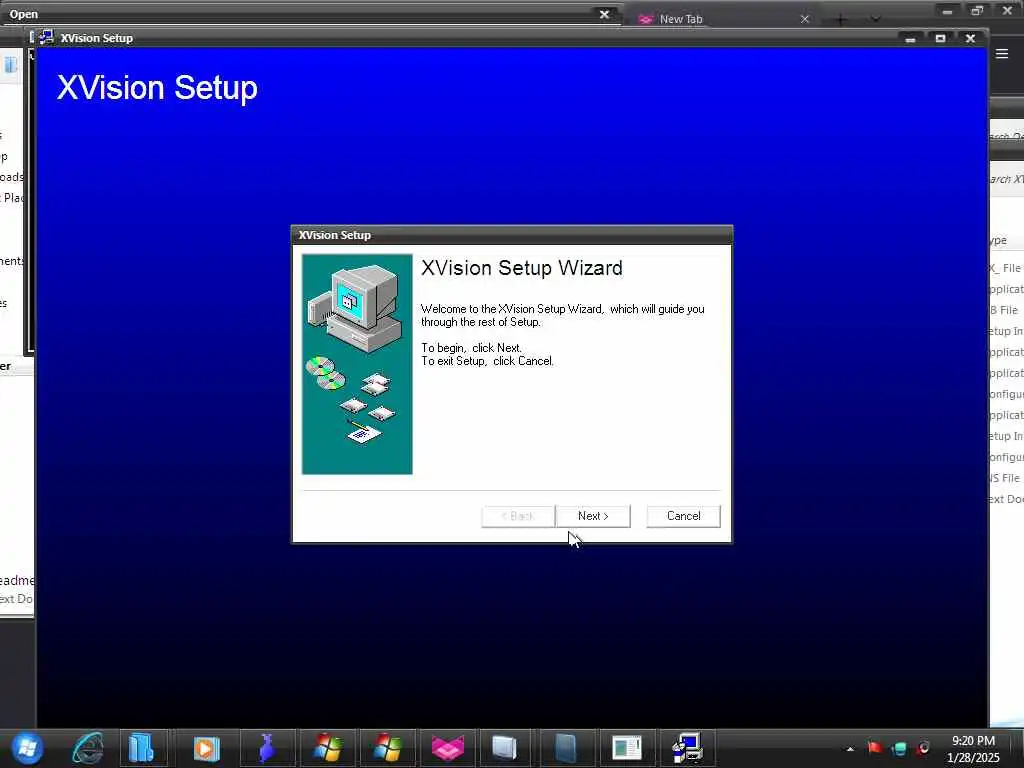Click the volume icon in system tray
Viewport: 1024px width, 768px height.
pos(923,748)
